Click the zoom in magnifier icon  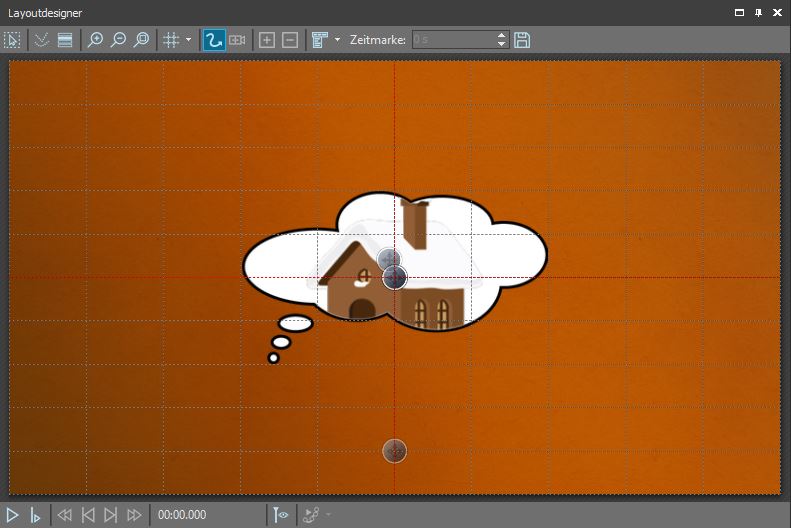click(x=96, y=40)
